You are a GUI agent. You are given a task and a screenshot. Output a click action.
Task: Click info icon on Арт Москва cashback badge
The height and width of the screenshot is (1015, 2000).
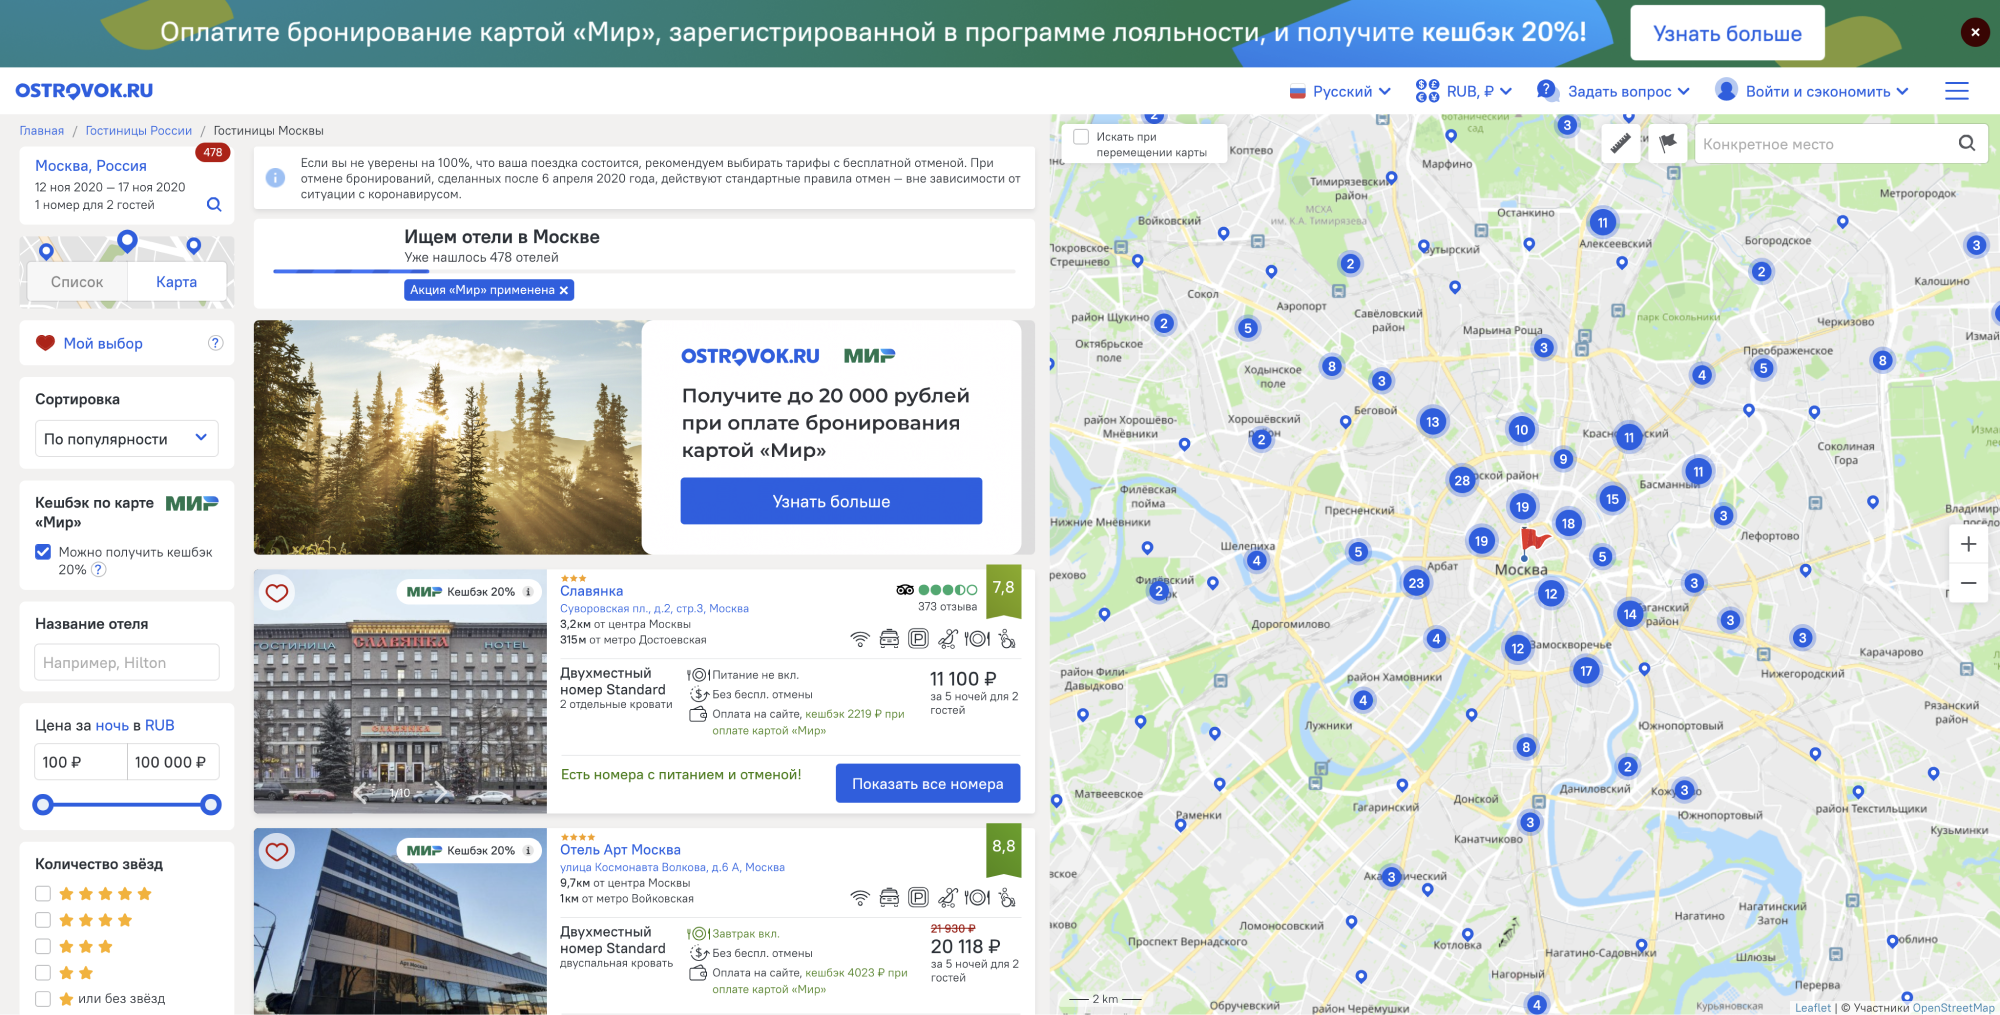528,851
